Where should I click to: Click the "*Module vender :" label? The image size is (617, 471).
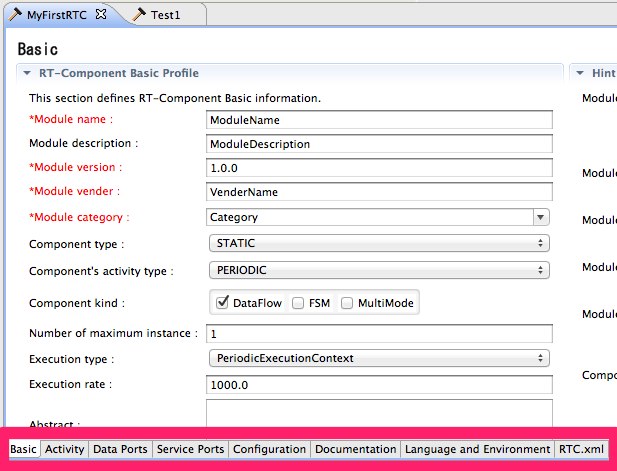(x=74, y=191)
